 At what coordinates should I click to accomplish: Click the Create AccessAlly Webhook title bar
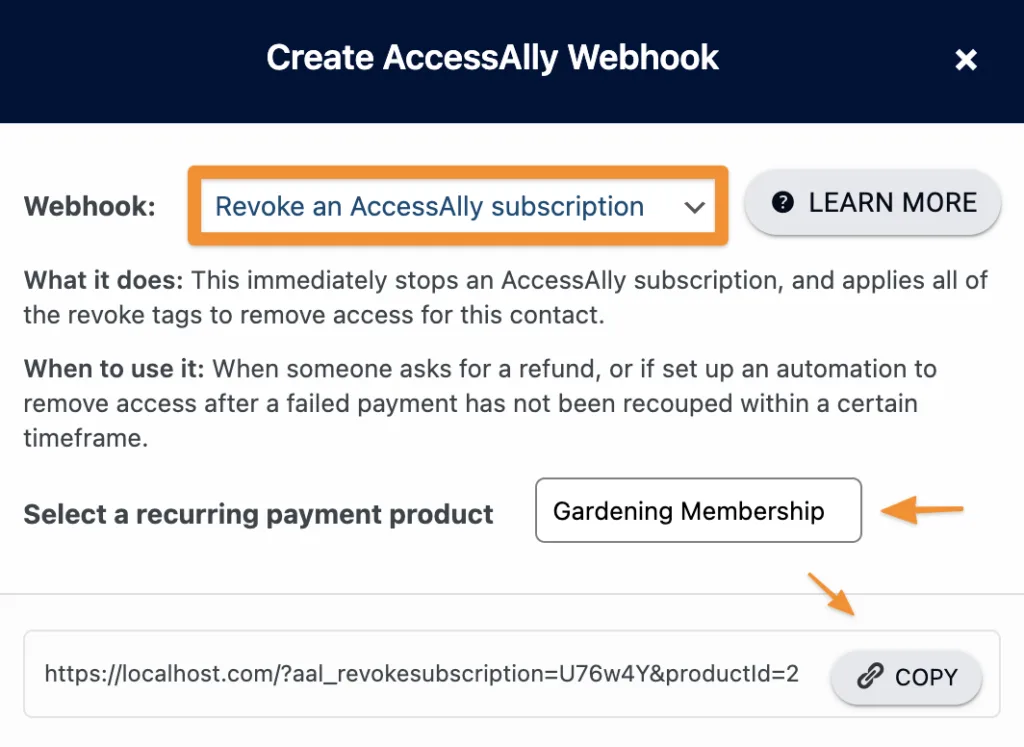[492, 58]
